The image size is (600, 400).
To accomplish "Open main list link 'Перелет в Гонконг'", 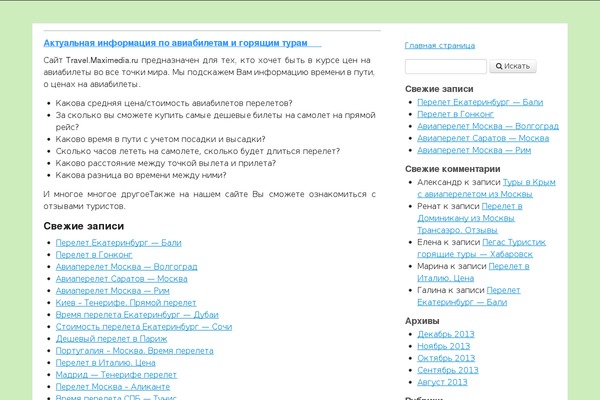I will 94,255.
